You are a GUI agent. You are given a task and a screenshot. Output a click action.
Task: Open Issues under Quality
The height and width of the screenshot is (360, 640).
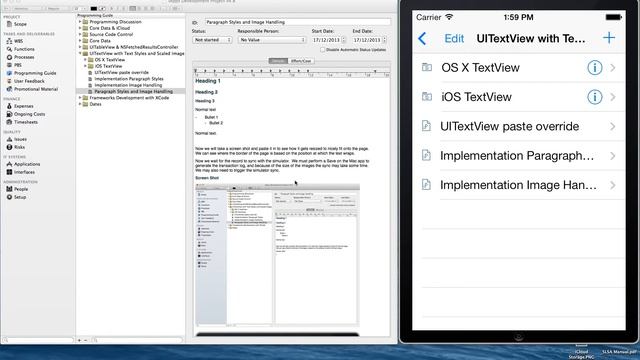17,139
